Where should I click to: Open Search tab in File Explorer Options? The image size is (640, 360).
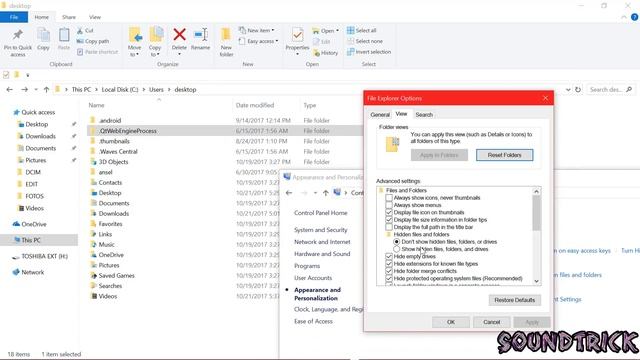point(424,115)
